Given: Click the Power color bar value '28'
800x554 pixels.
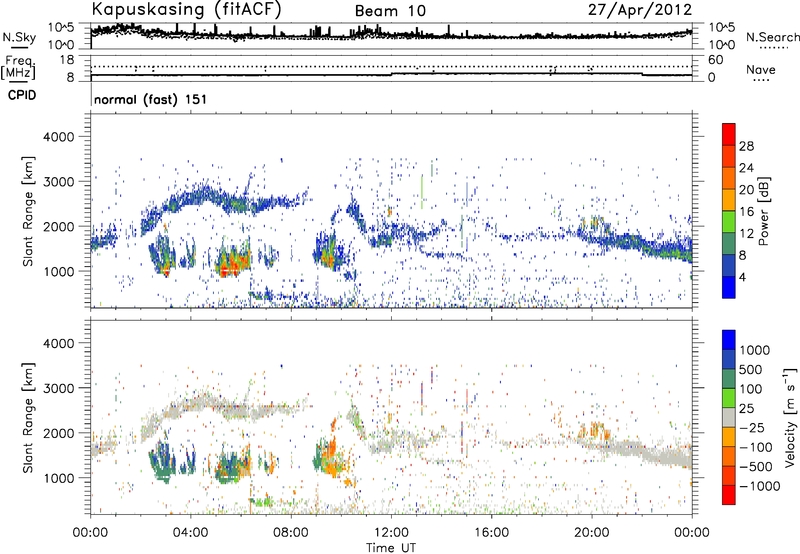Looking at the screenshot, I should pos(746,146).
